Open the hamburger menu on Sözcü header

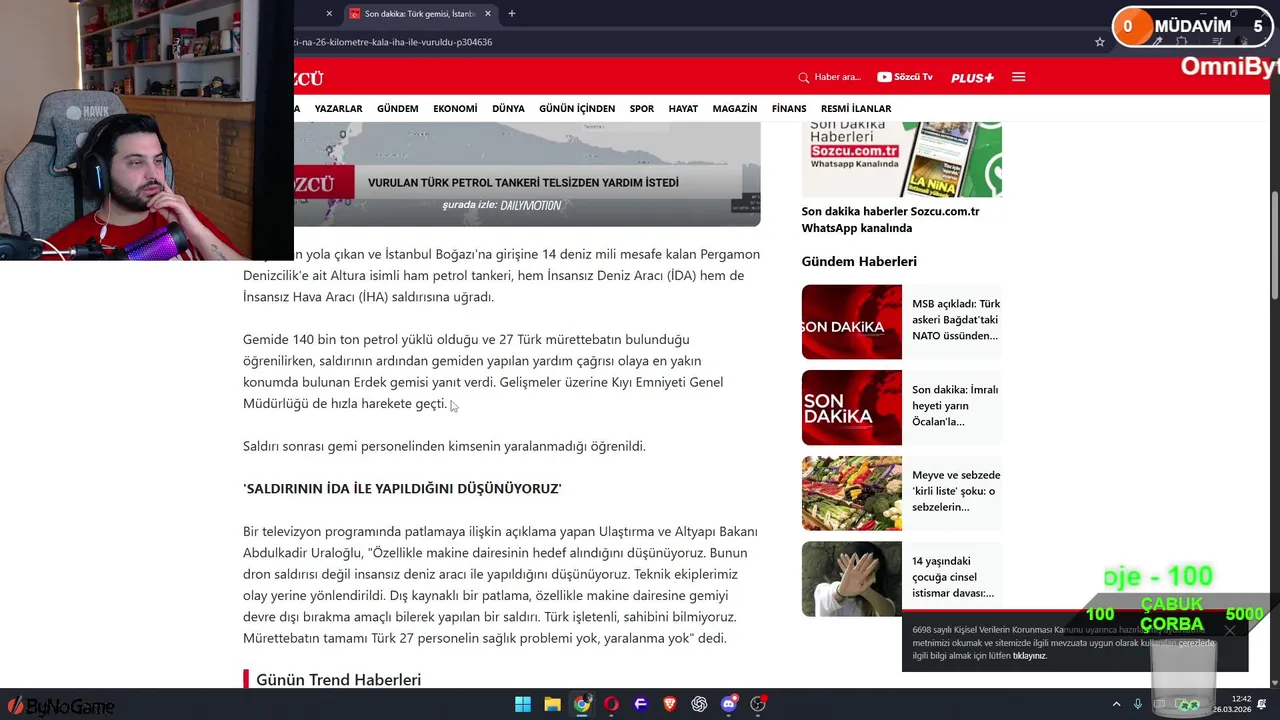point(1018,77)
